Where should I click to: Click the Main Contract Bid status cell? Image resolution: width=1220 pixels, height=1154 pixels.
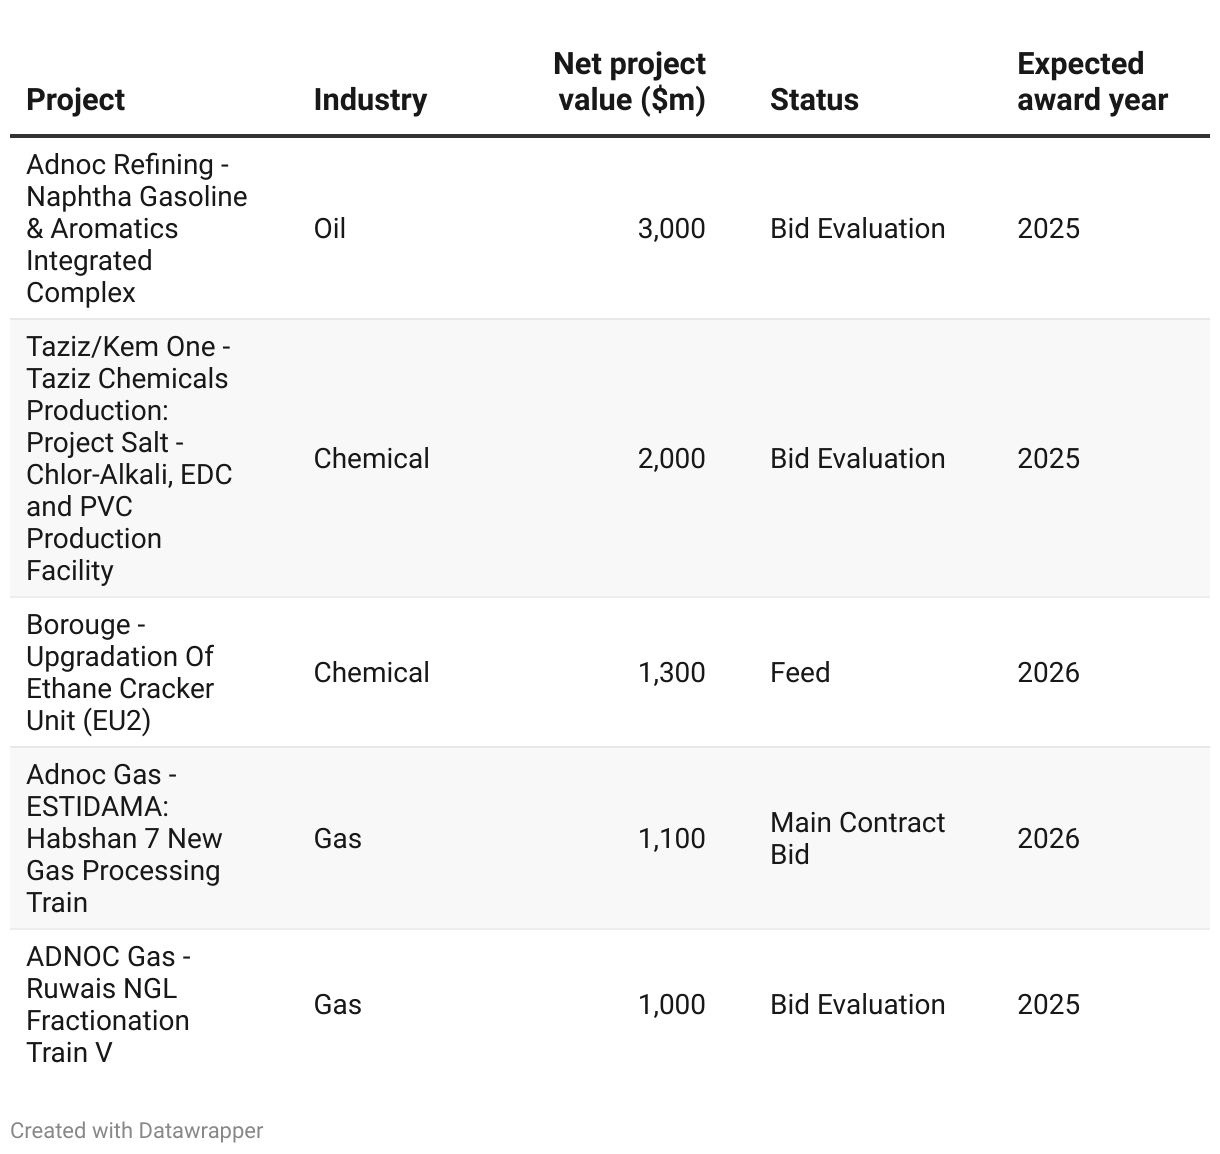(x=857, y=839)
